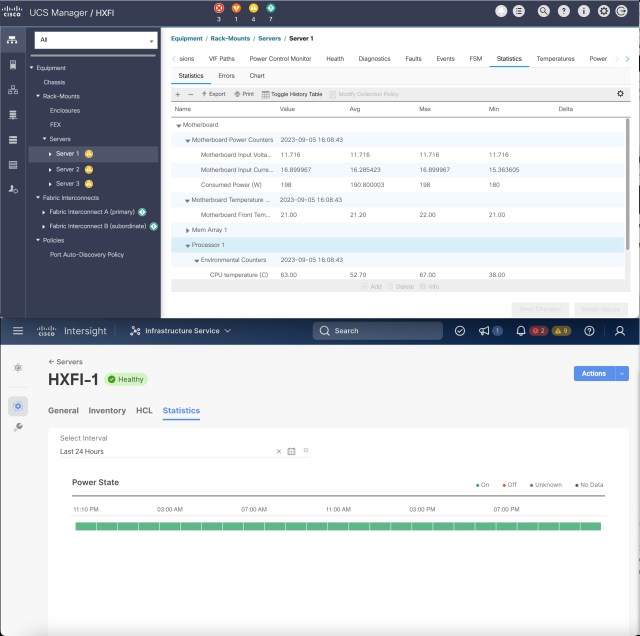
Task: Open the All filter dropdown
Action: click(95, 40)
